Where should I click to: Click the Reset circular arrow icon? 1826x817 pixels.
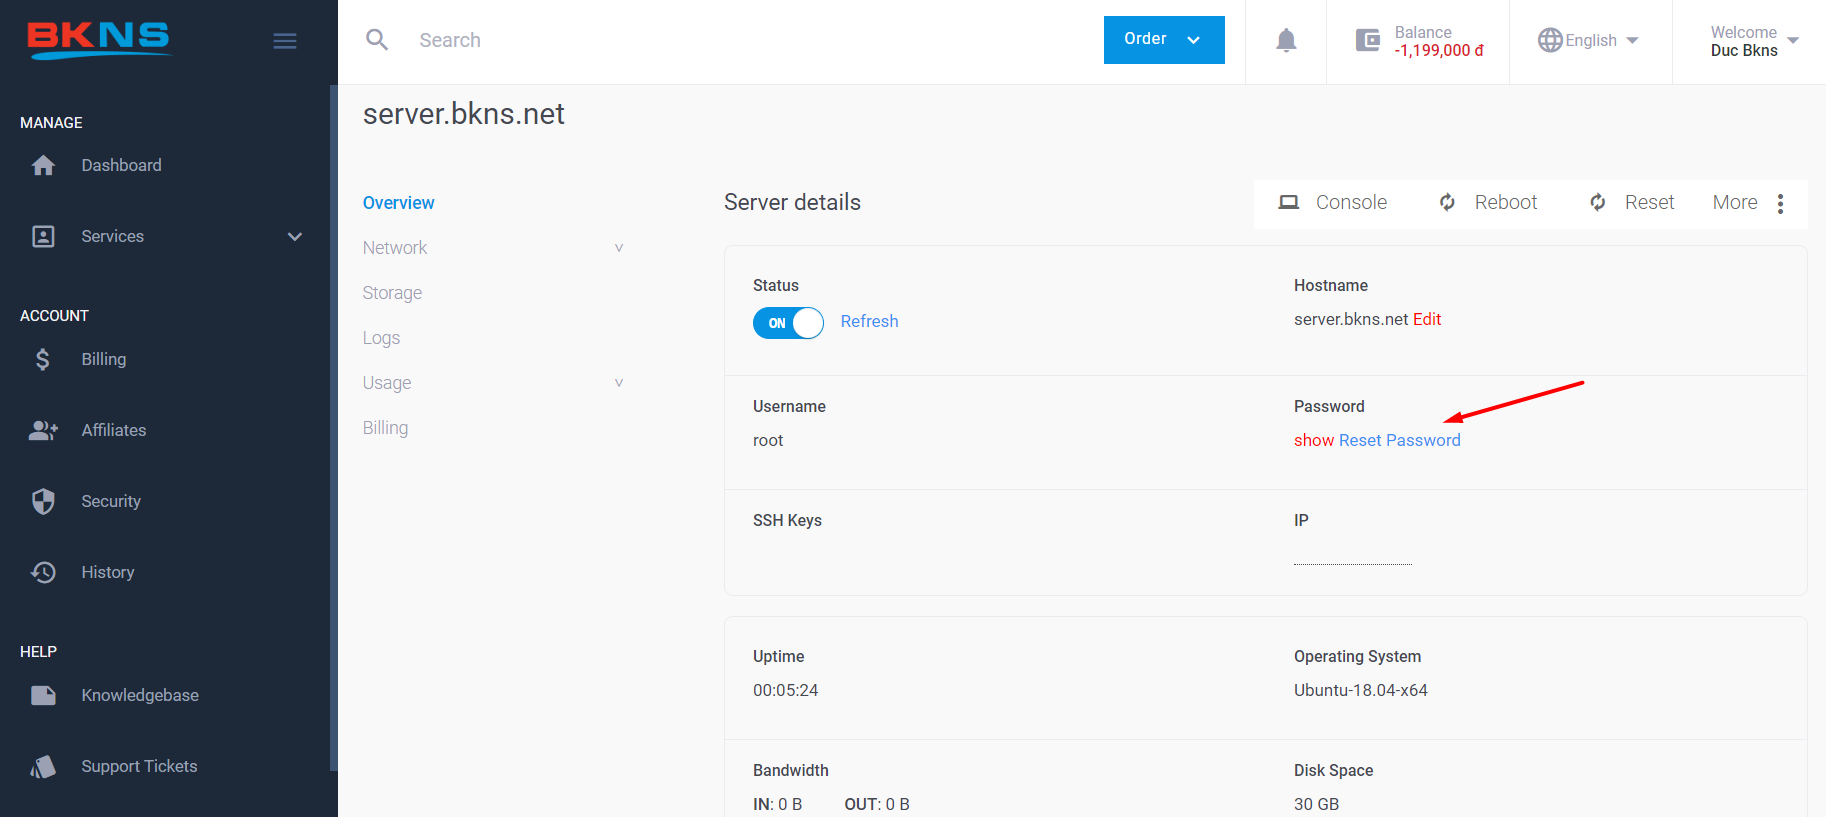[1598, 202]
